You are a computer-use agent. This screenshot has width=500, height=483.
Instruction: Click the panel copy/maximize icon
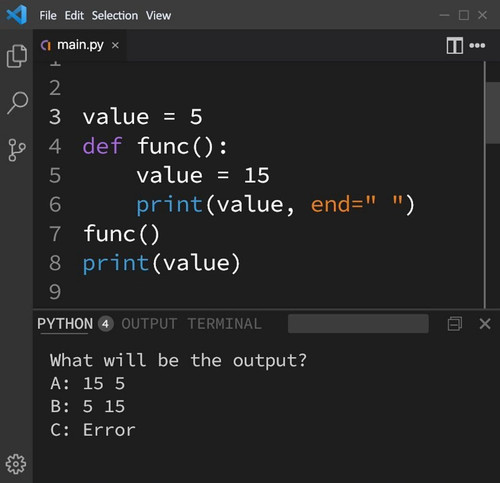[455, 324]
